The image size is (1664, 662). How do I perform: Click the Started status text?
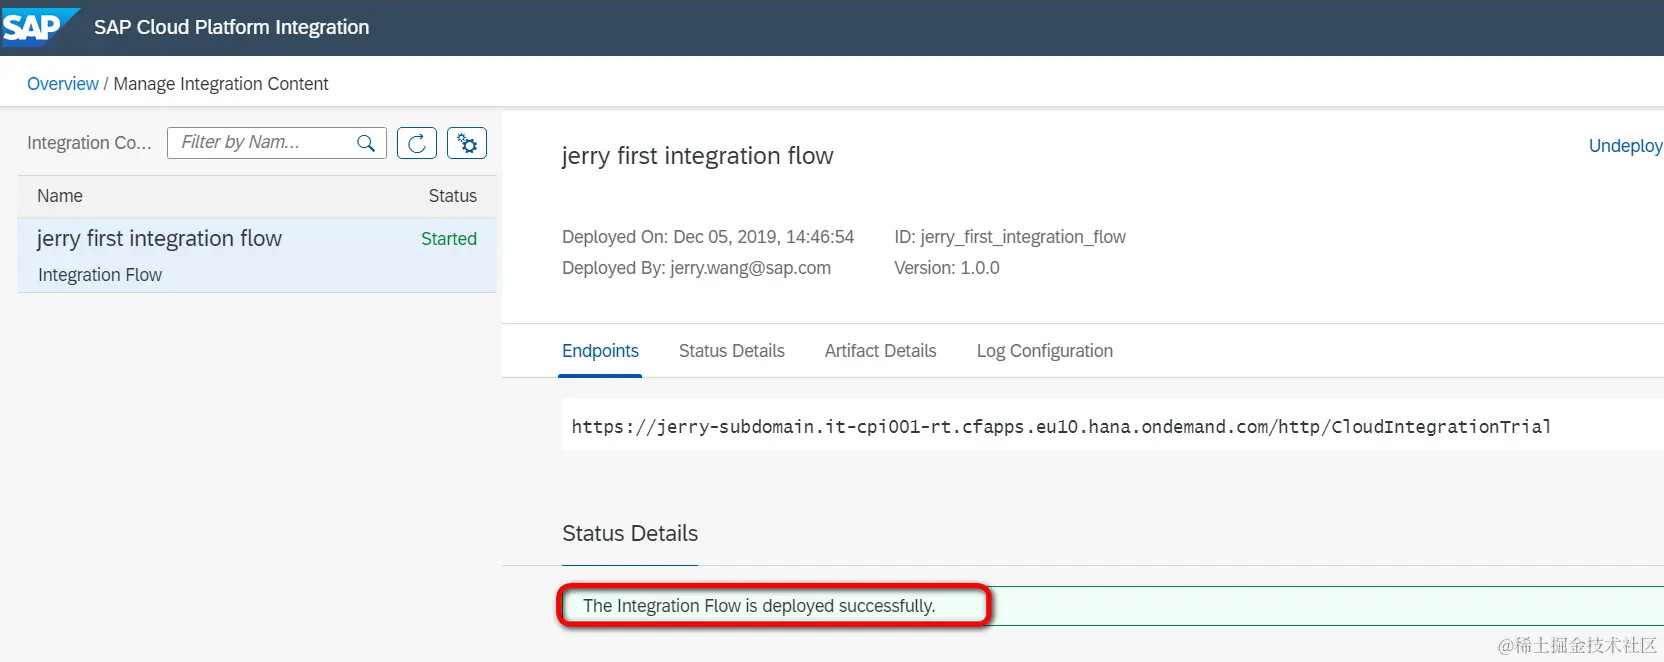pyautogui.click(x=448, y=239)
